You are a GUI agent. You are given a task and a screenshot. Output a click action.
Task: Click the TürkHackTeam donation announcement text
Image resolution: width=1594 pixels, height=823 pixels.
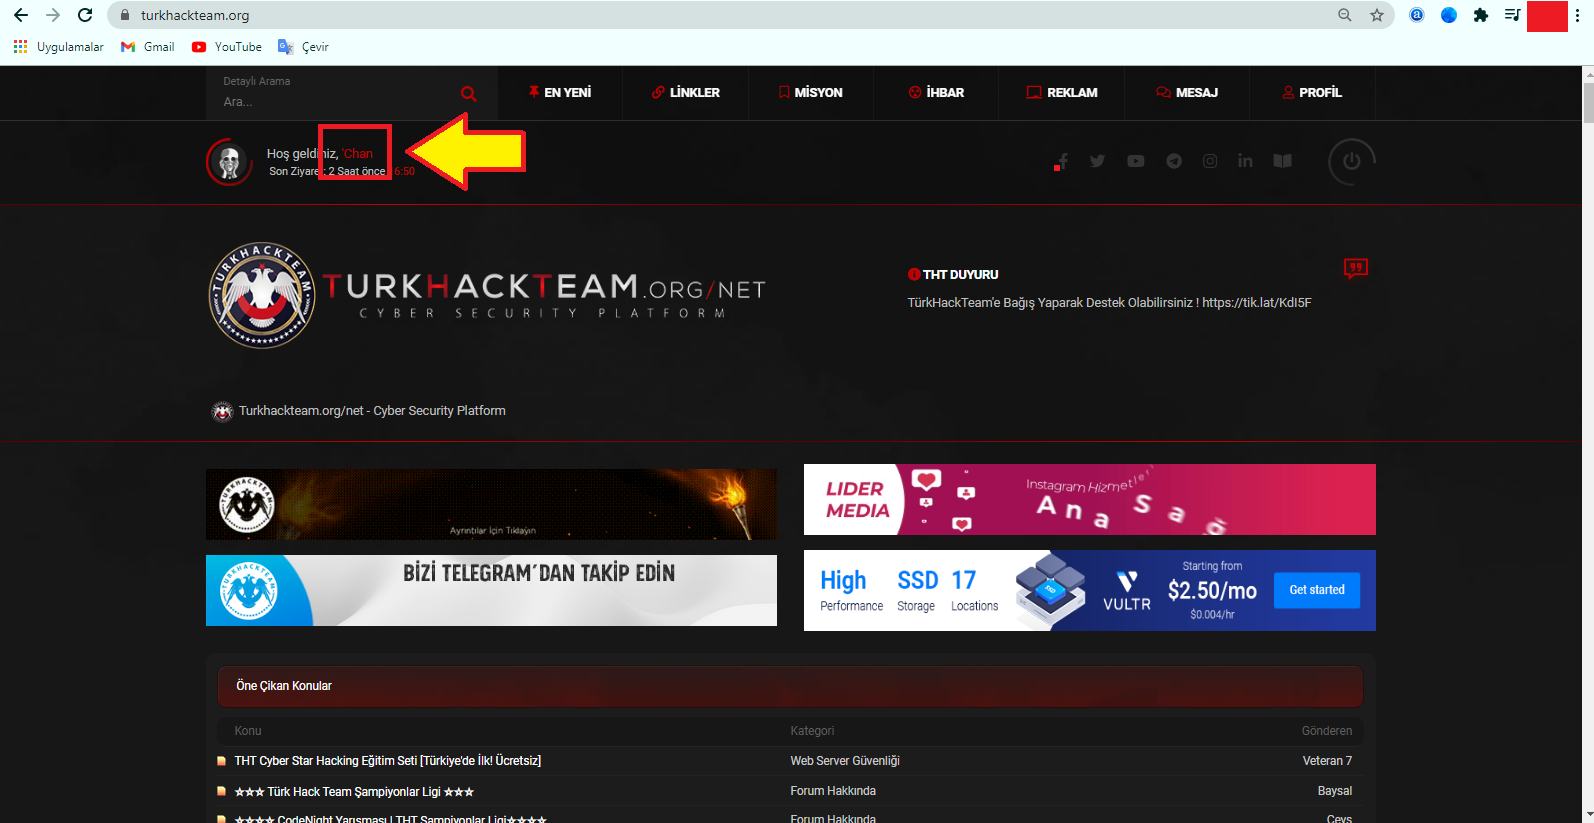click(1109, 303)
